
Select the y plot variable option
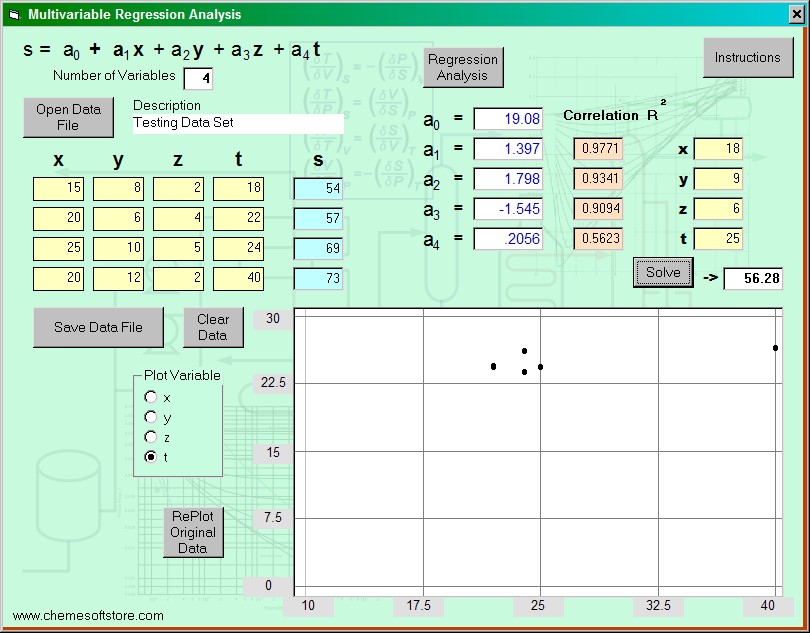[151, 417]
